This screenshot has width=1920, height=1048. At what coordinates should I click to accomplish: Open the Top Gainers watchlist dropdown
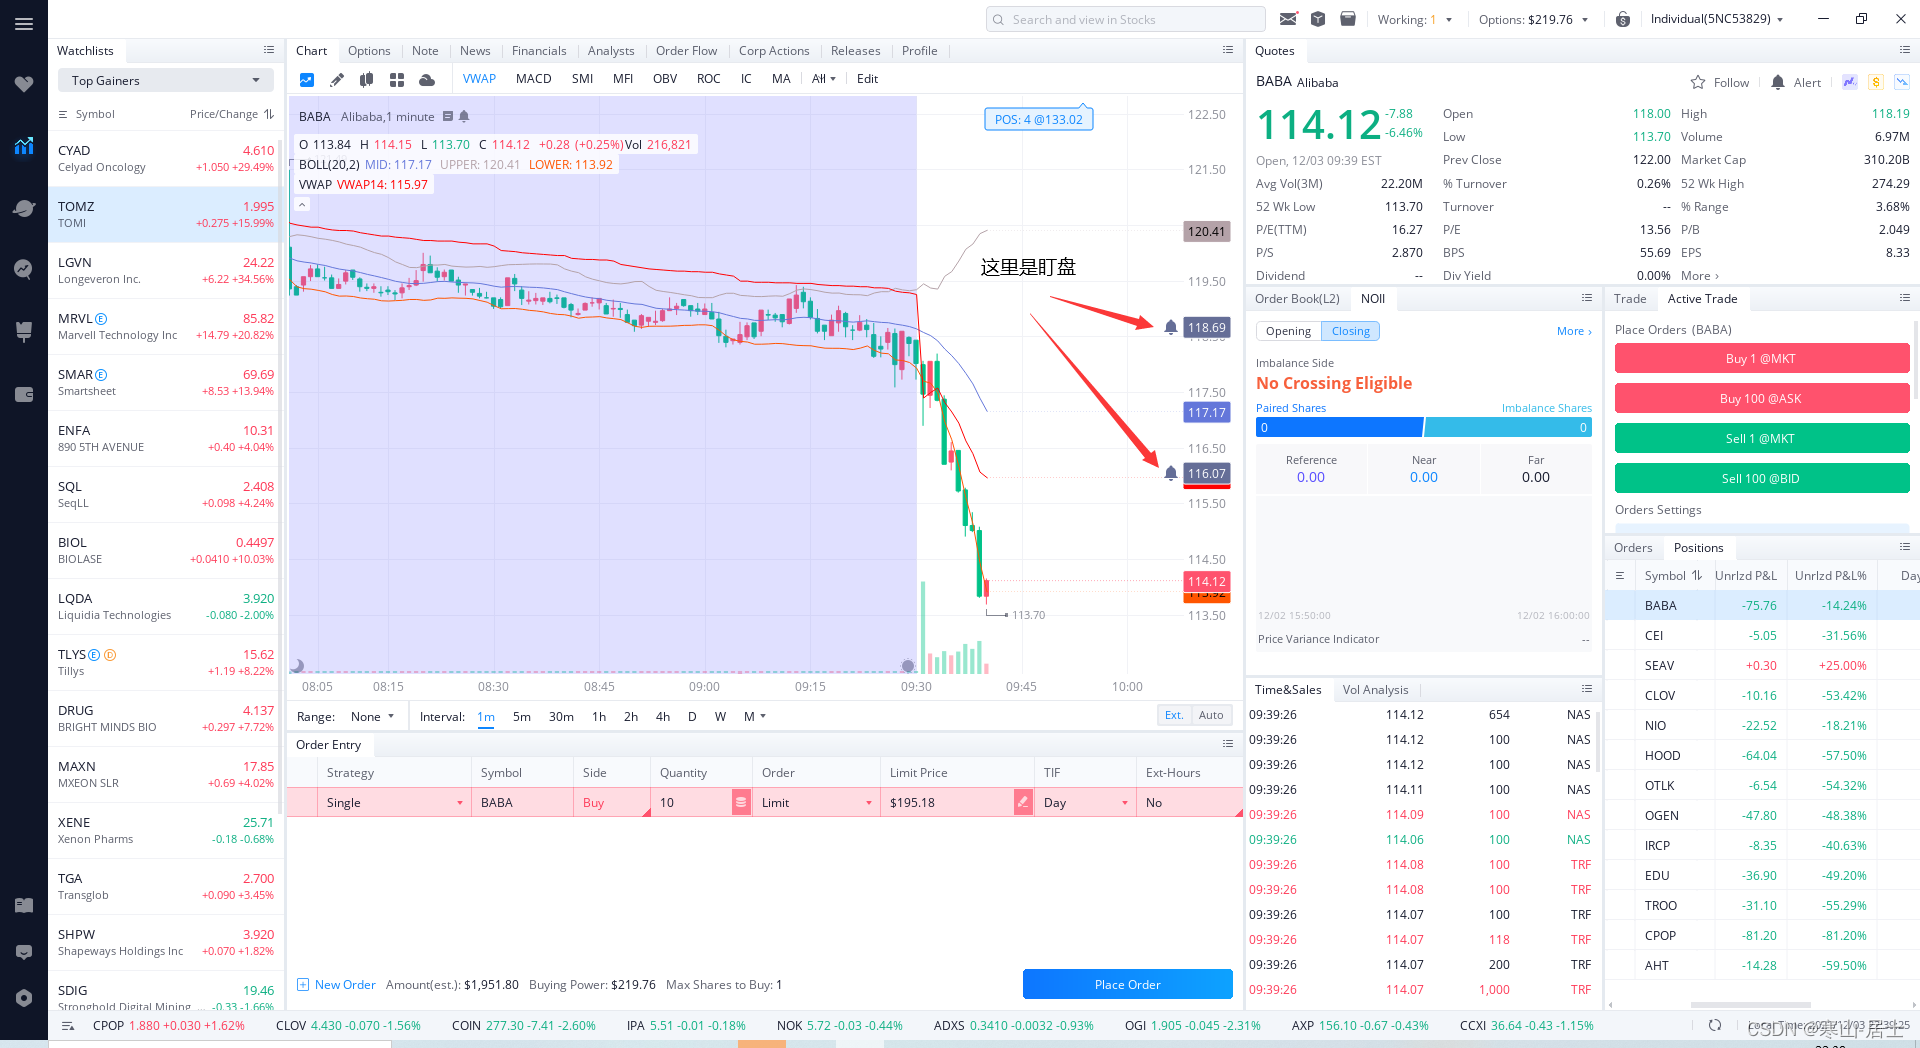[x=166, y=80]
